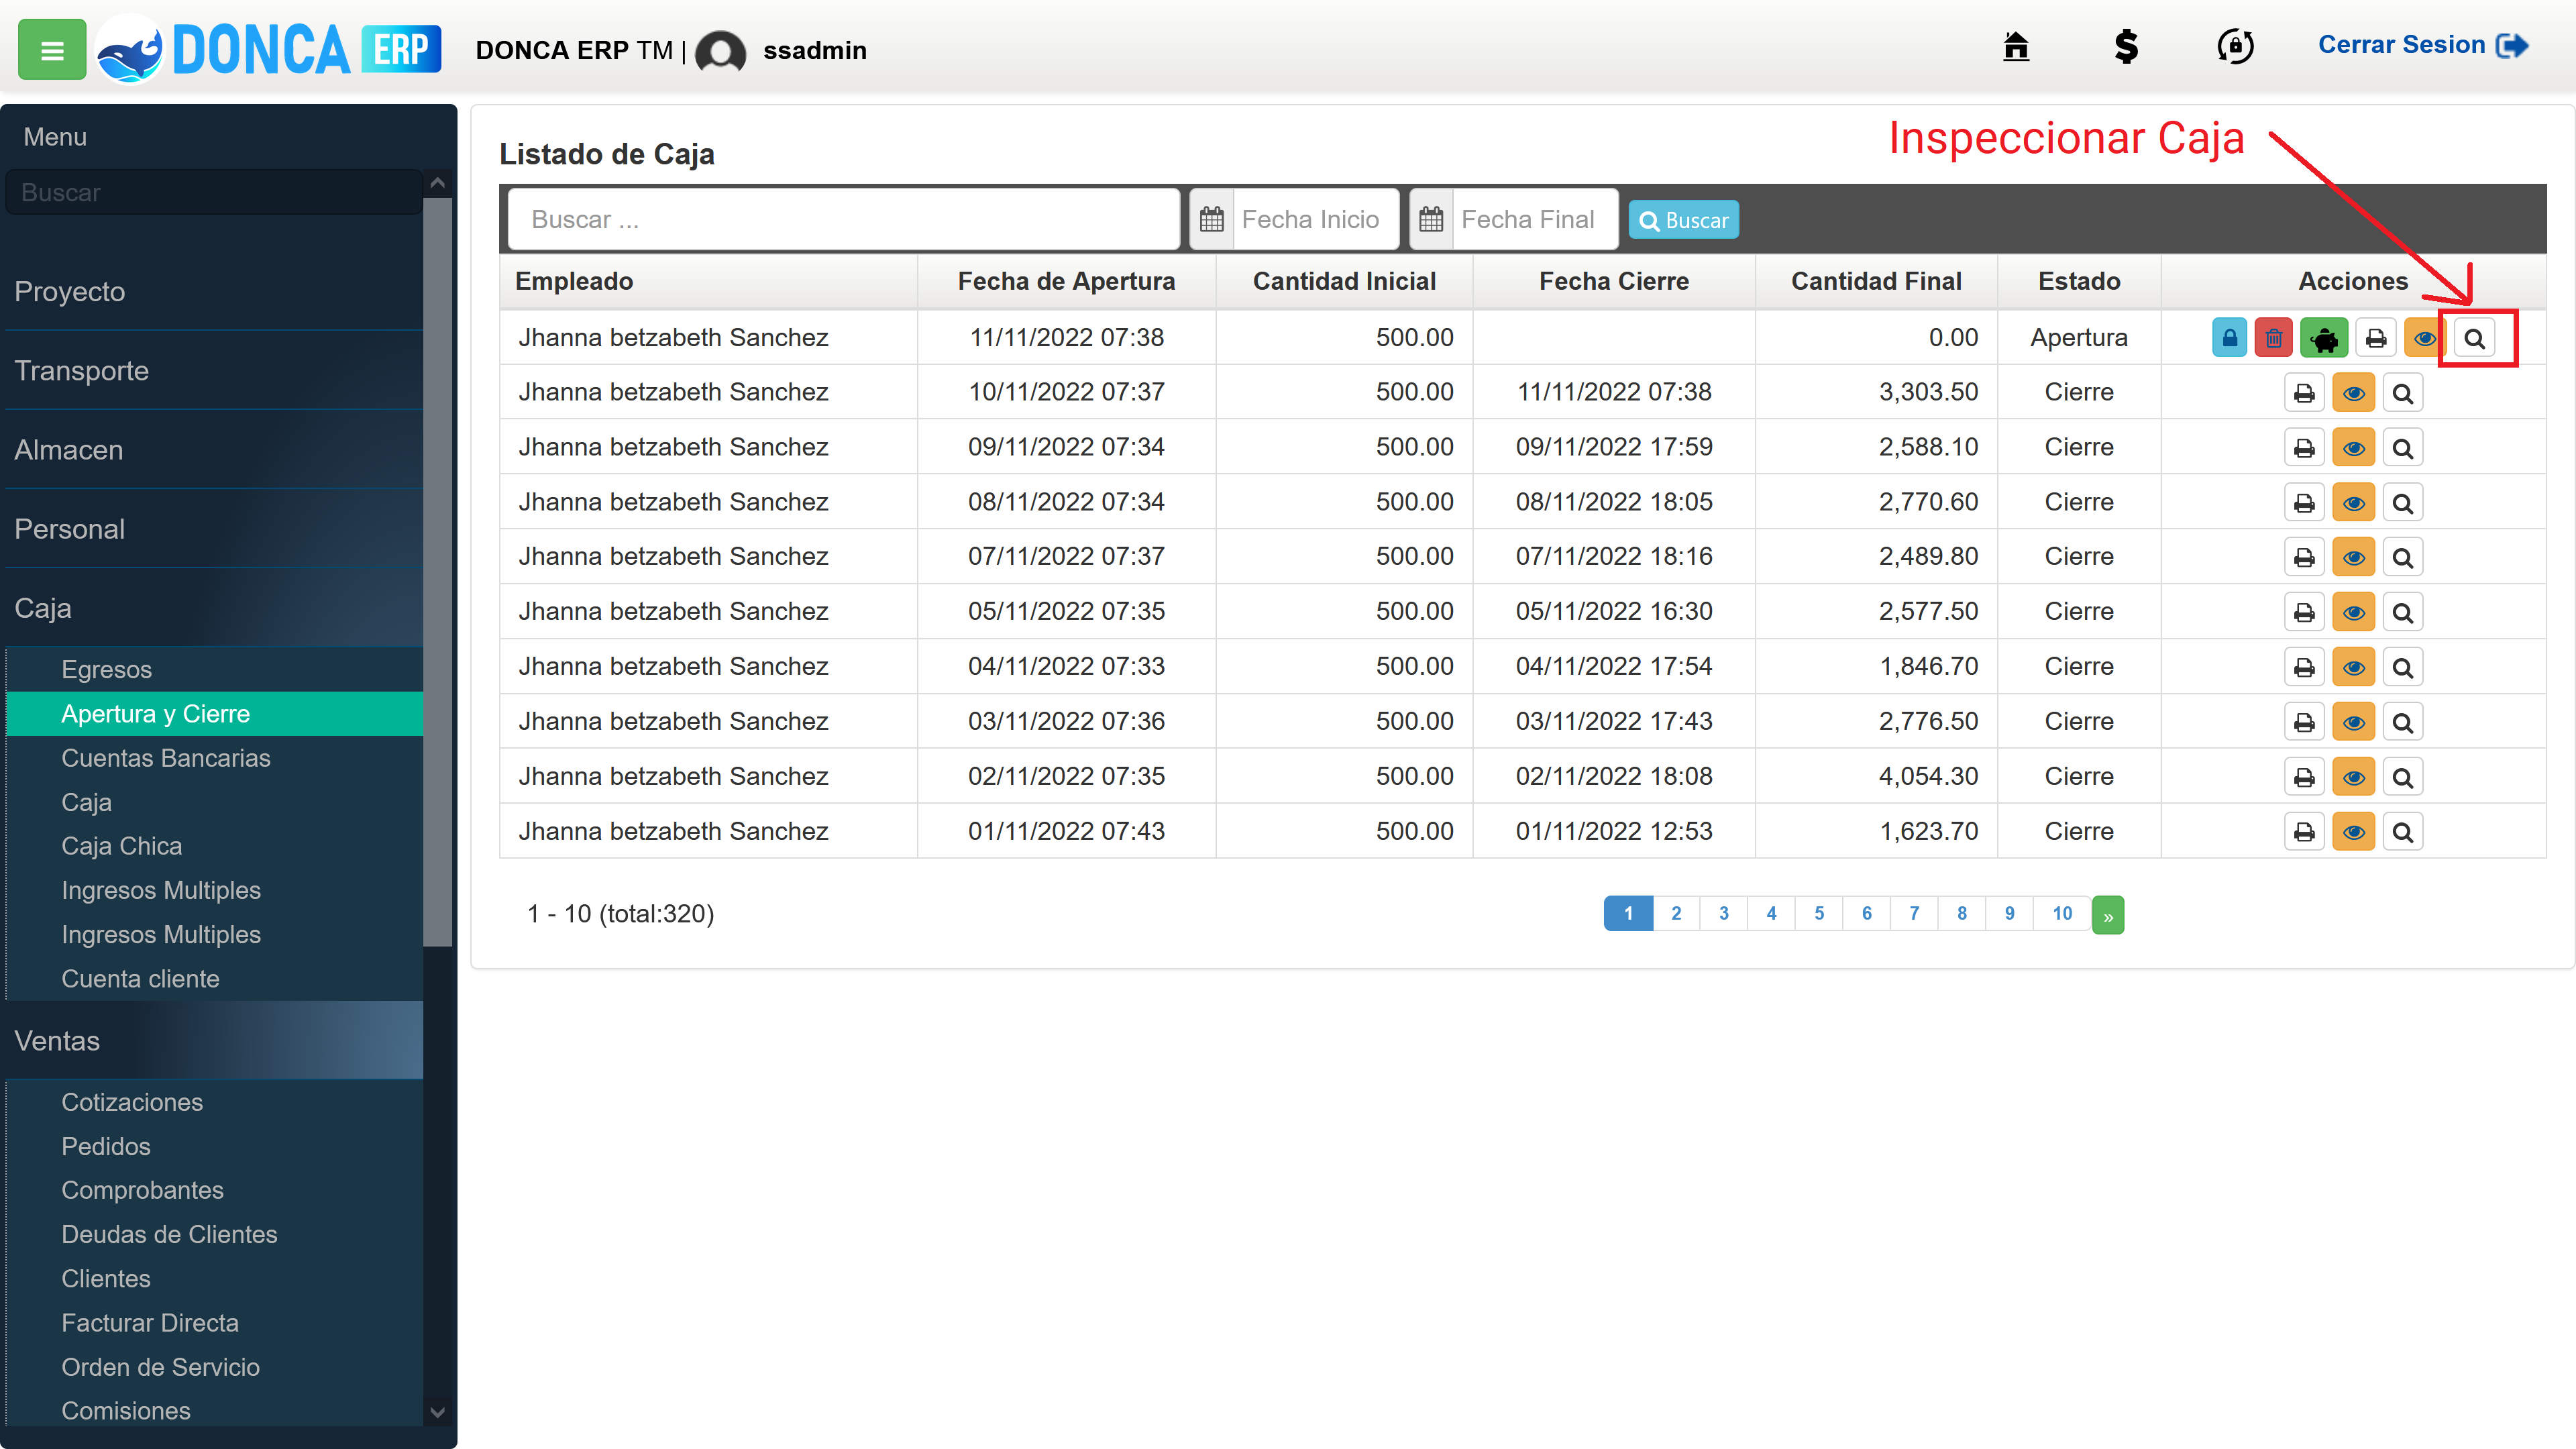Viewport: 2576px width, 1449px height.
Task: Toggle the green hamburger menu button
Action: [52, 49]
